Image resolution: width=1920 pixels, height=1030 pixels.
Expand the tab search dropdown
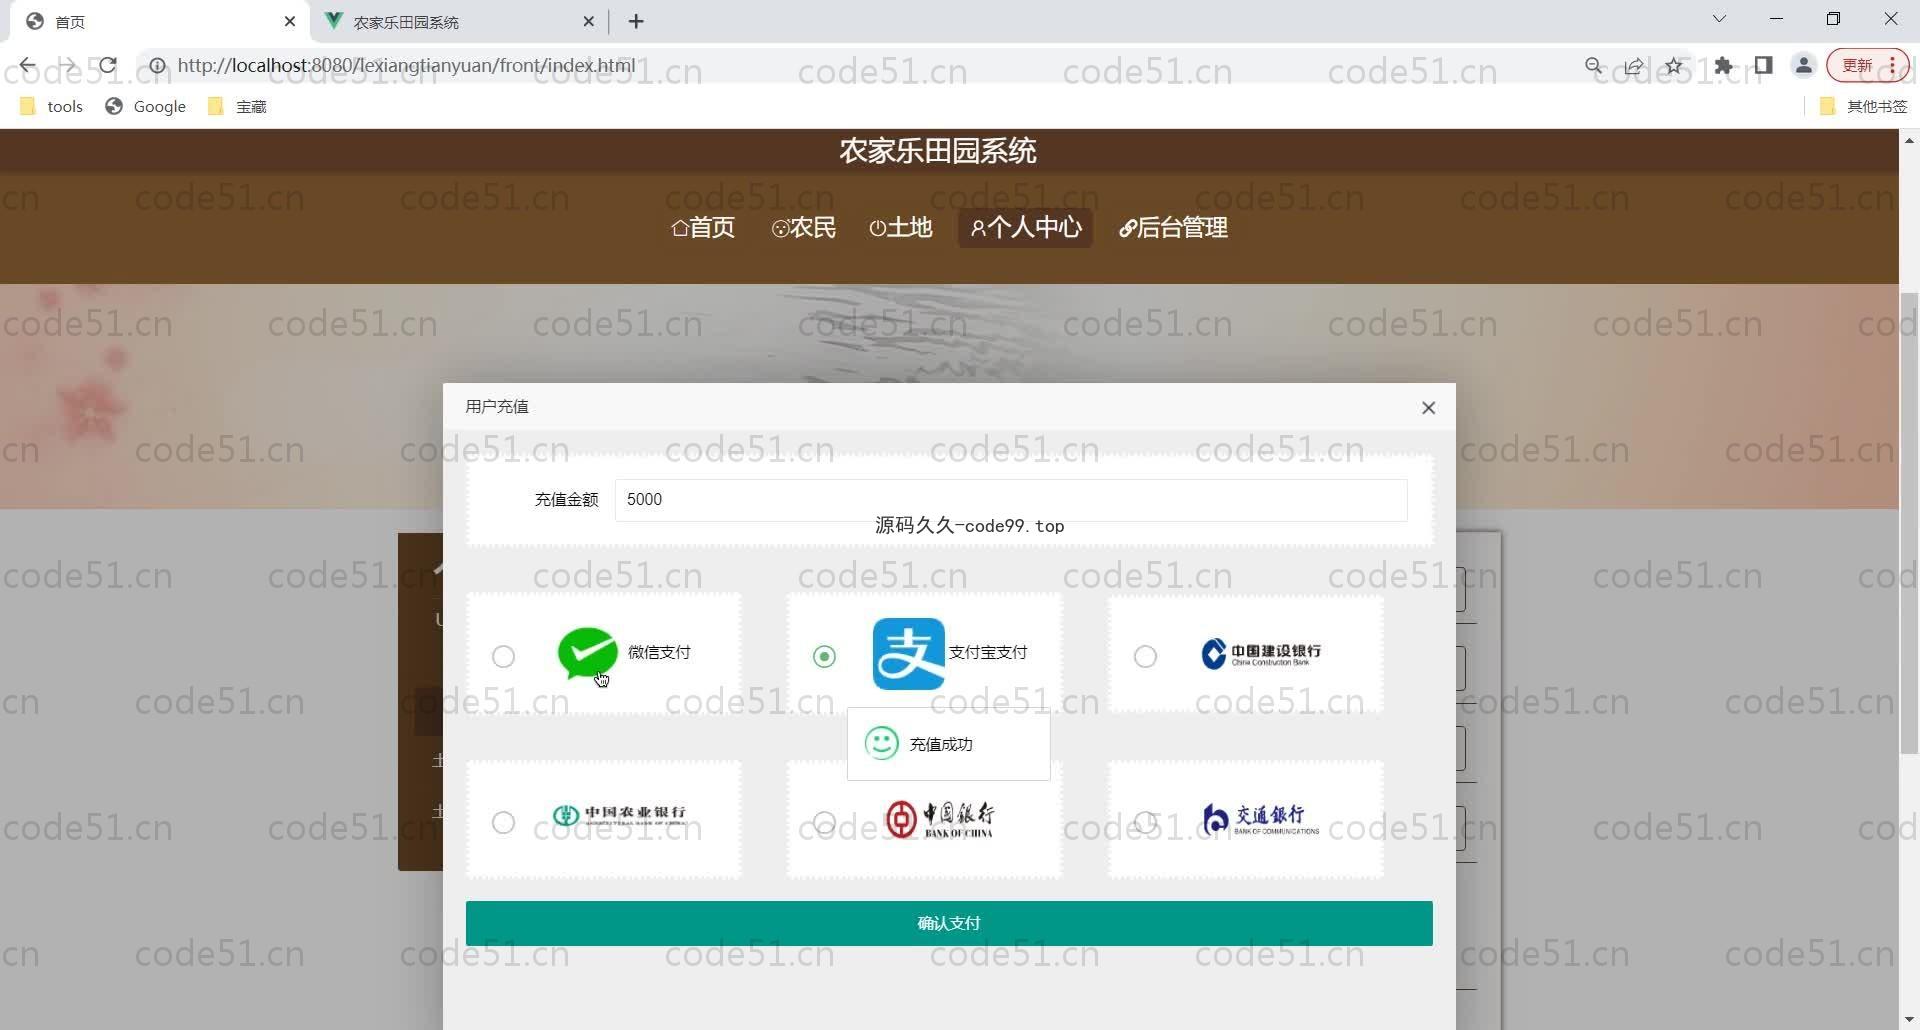1719,19
